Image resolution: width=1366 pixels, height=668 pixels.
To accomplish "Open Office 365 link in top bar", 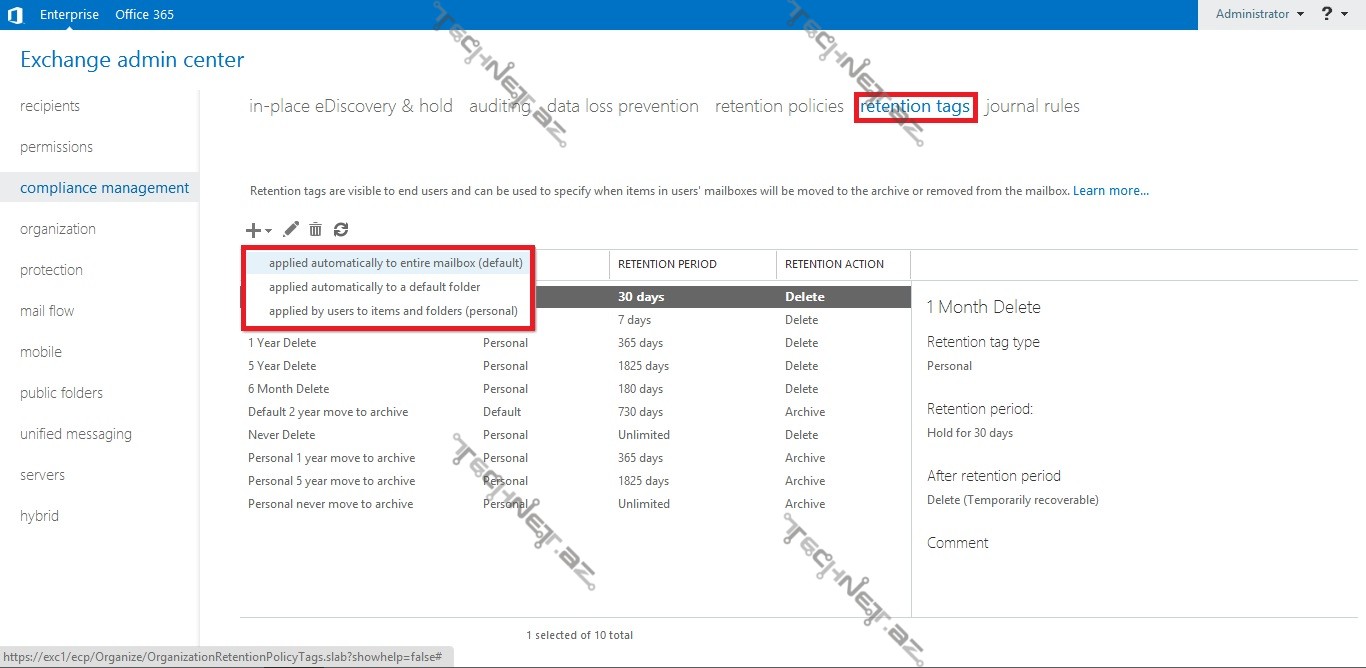I will coord(145,15).
